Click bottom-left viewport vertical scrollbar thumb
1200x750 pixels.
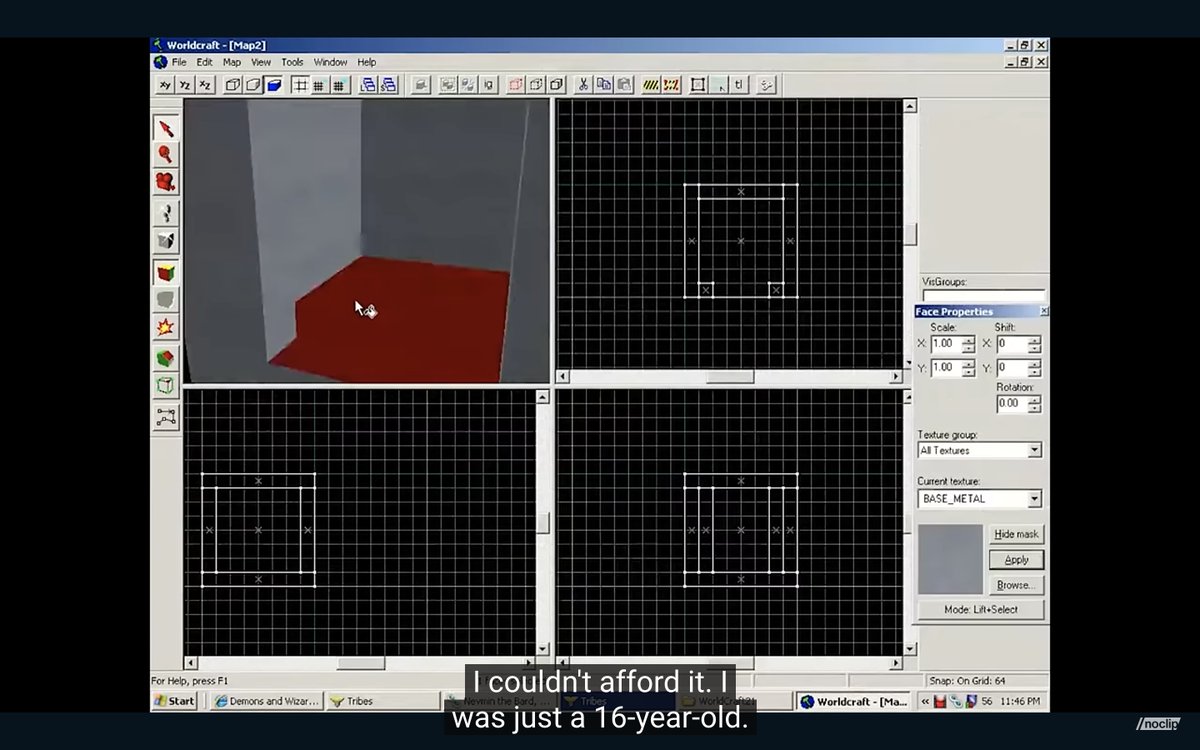coord(543,523)
